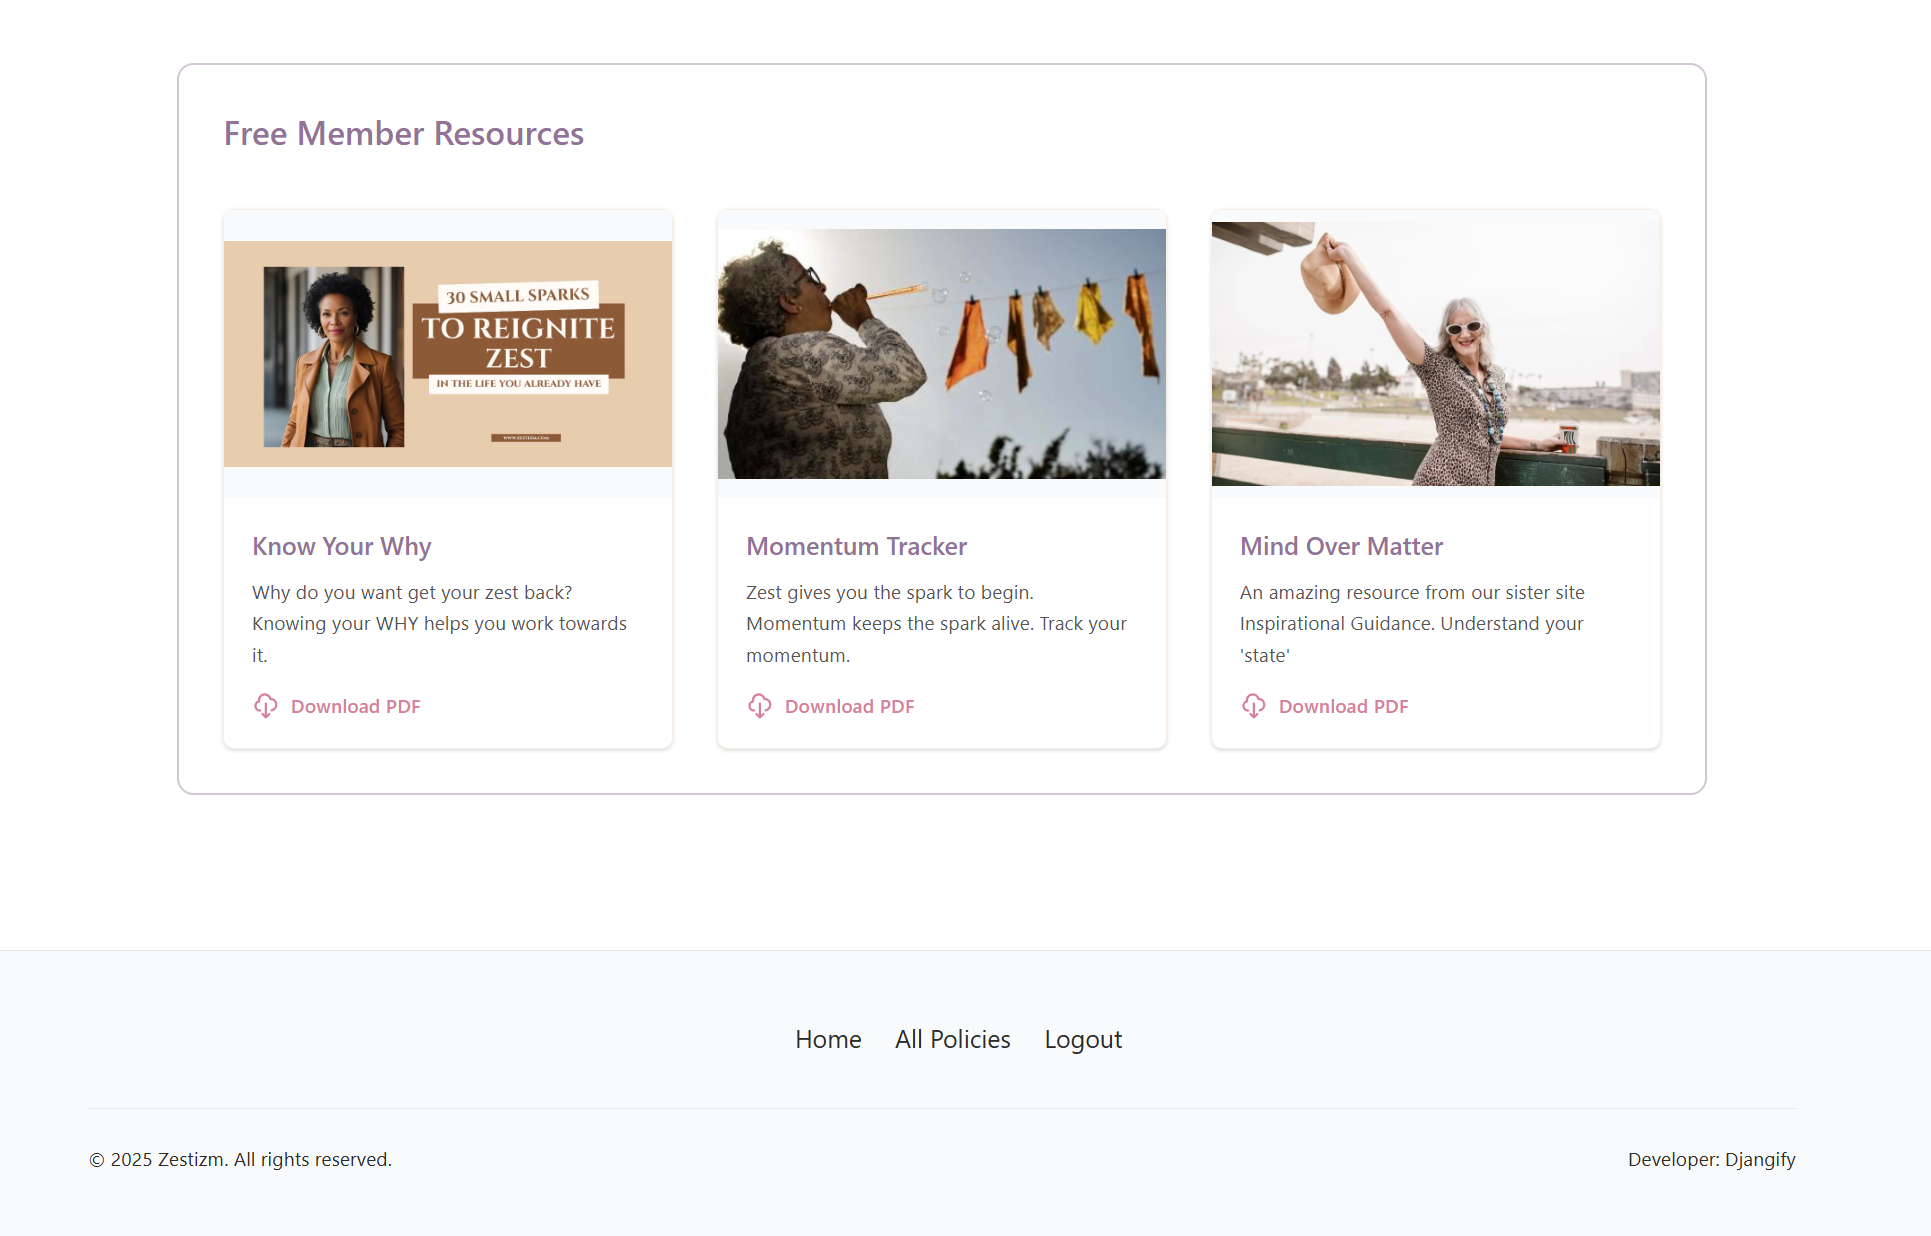Click the download icon beside Know Your Why PDF

pyautogui.click(x=266, y=706)
